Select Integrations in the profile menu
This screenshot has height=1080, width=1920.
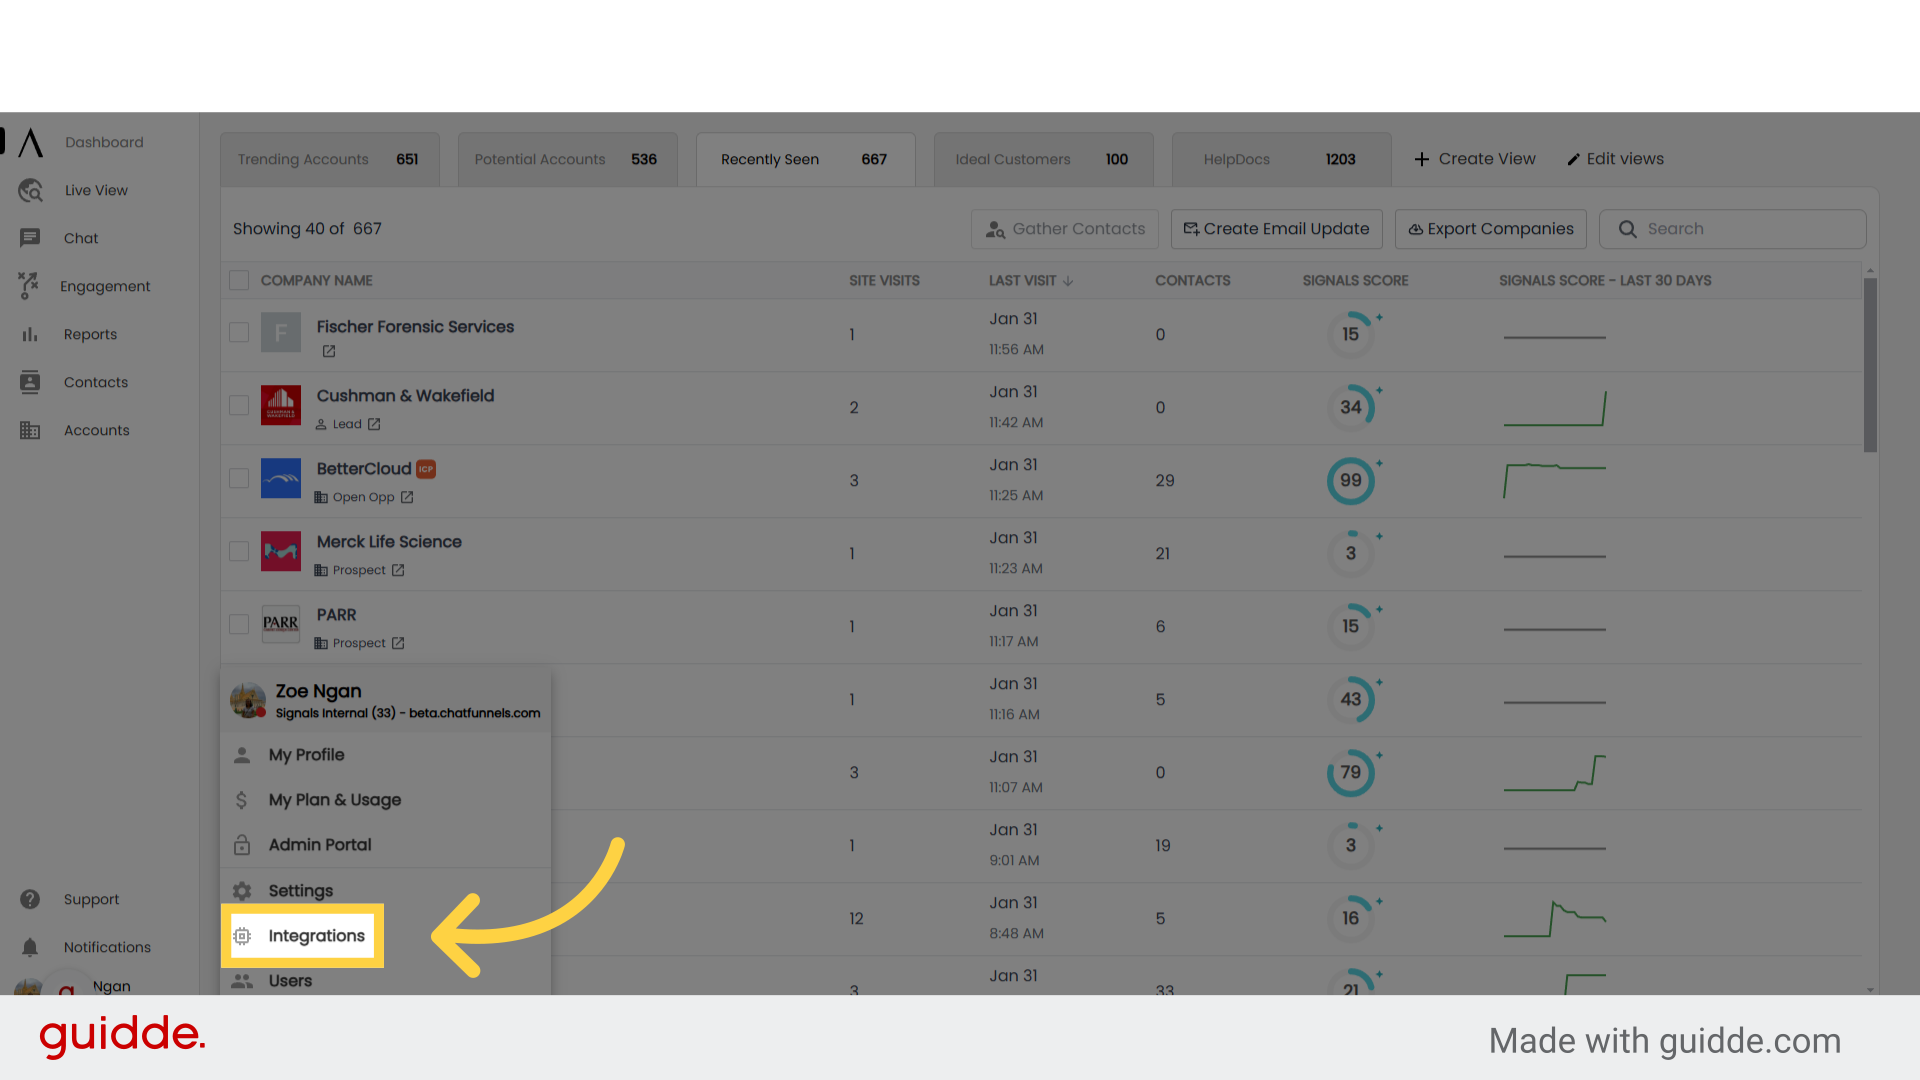point(302,936)
